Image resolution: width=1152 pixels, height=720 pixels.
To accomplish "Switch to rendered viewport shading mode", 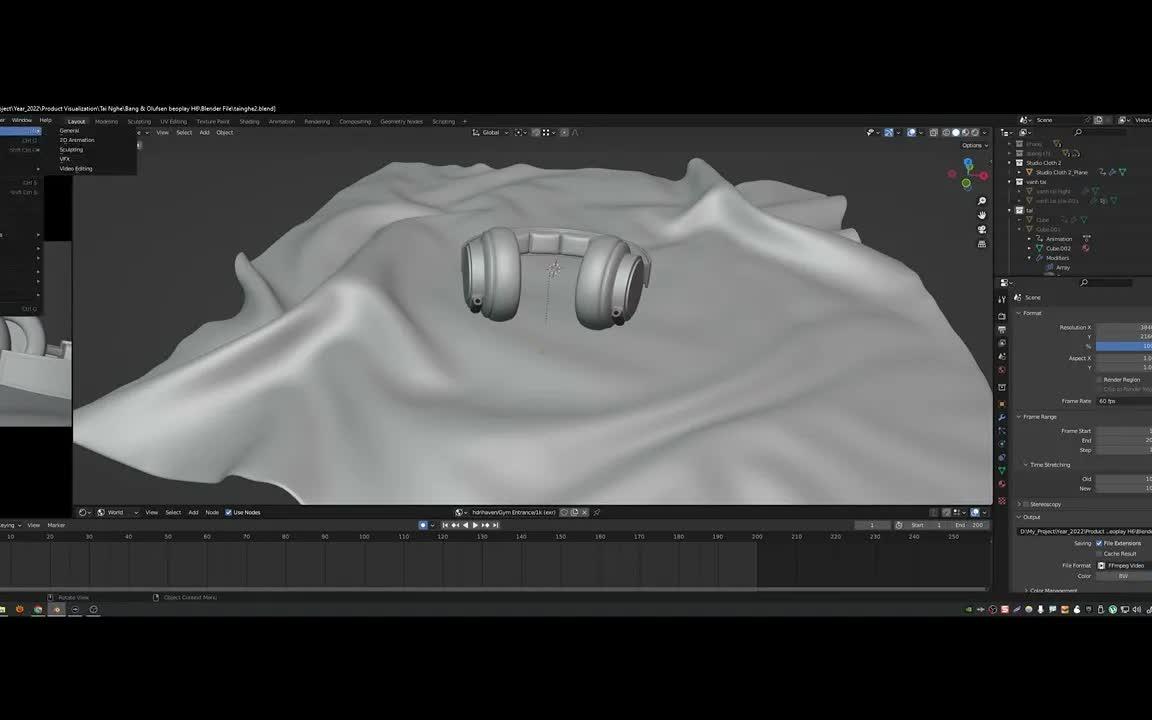I will [x=975, y=132].
